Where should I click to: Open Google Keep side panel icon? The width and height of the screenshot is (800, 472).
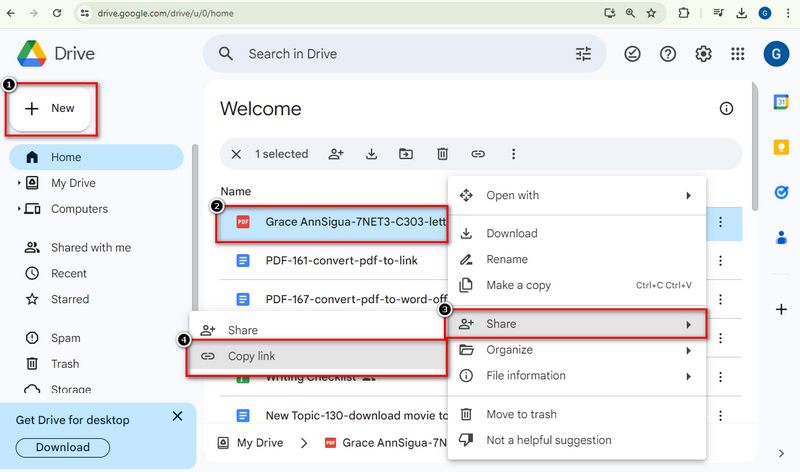click(x=781, y=147)
